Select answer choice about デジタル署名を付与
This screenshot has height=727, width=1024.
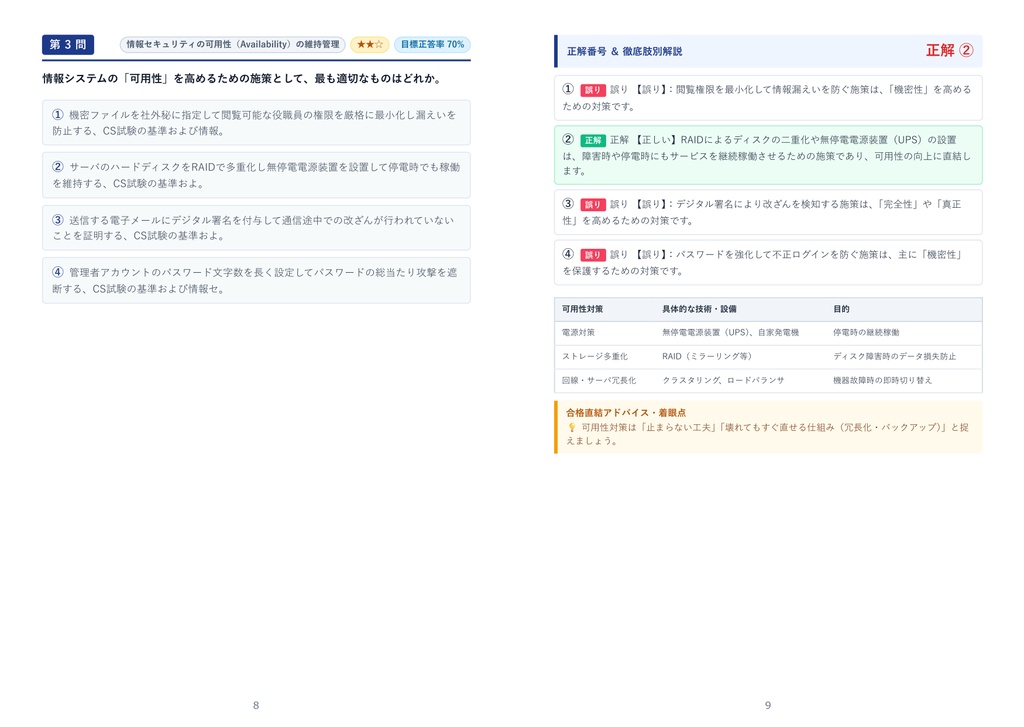[x=256, y=228]
